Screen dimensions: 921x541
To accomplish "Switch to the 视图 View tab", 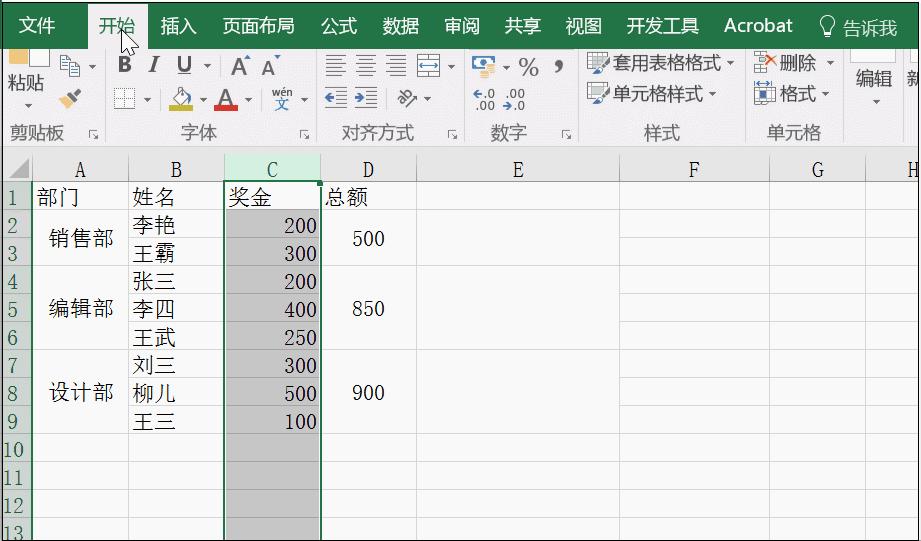I will click(583, 26).
